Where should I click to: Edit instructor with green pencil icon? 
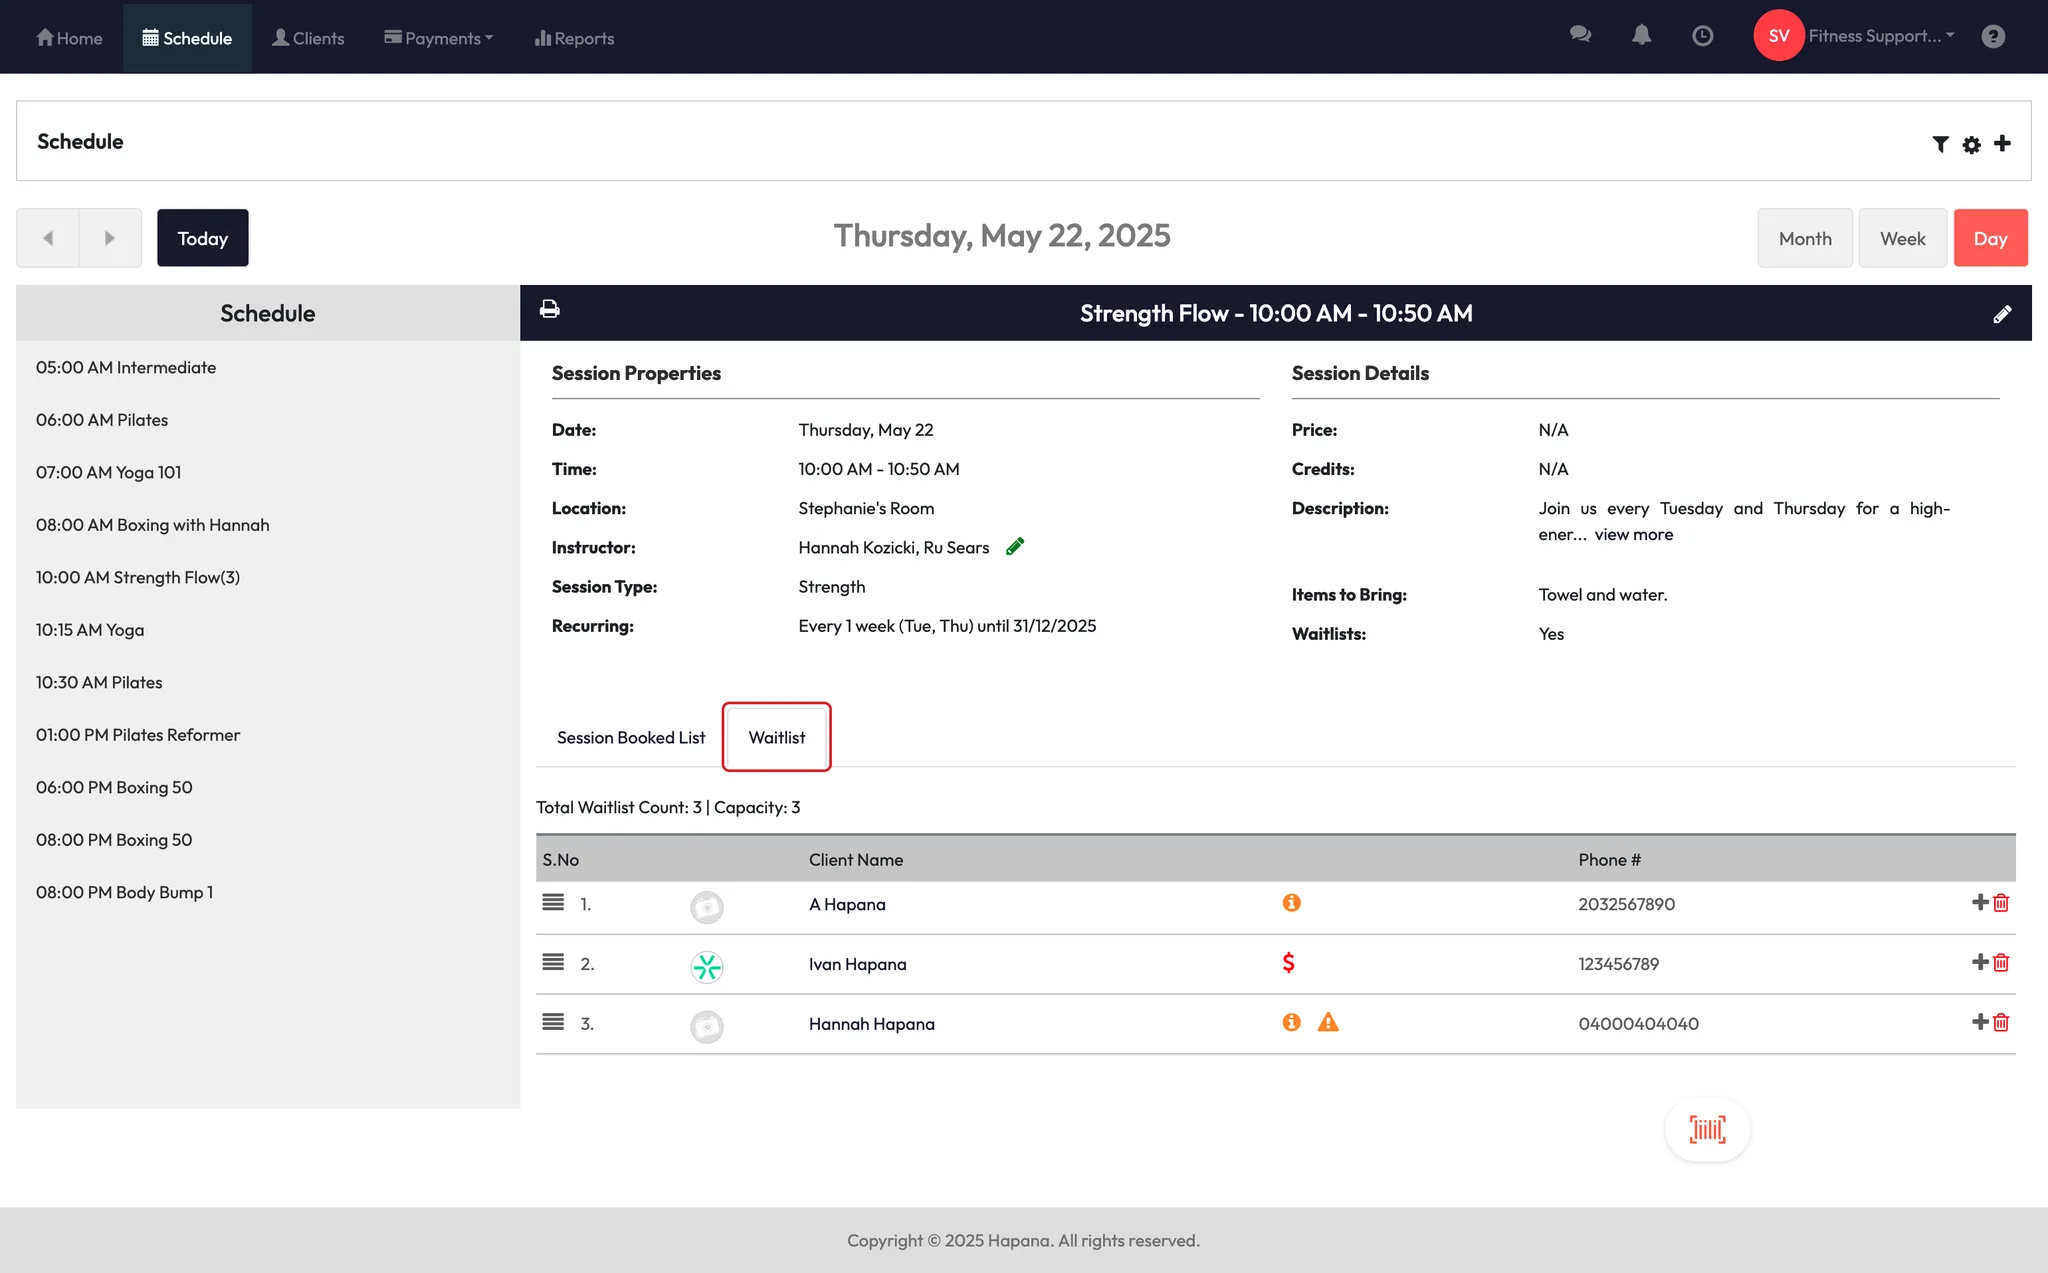[x=1015, y=546]
